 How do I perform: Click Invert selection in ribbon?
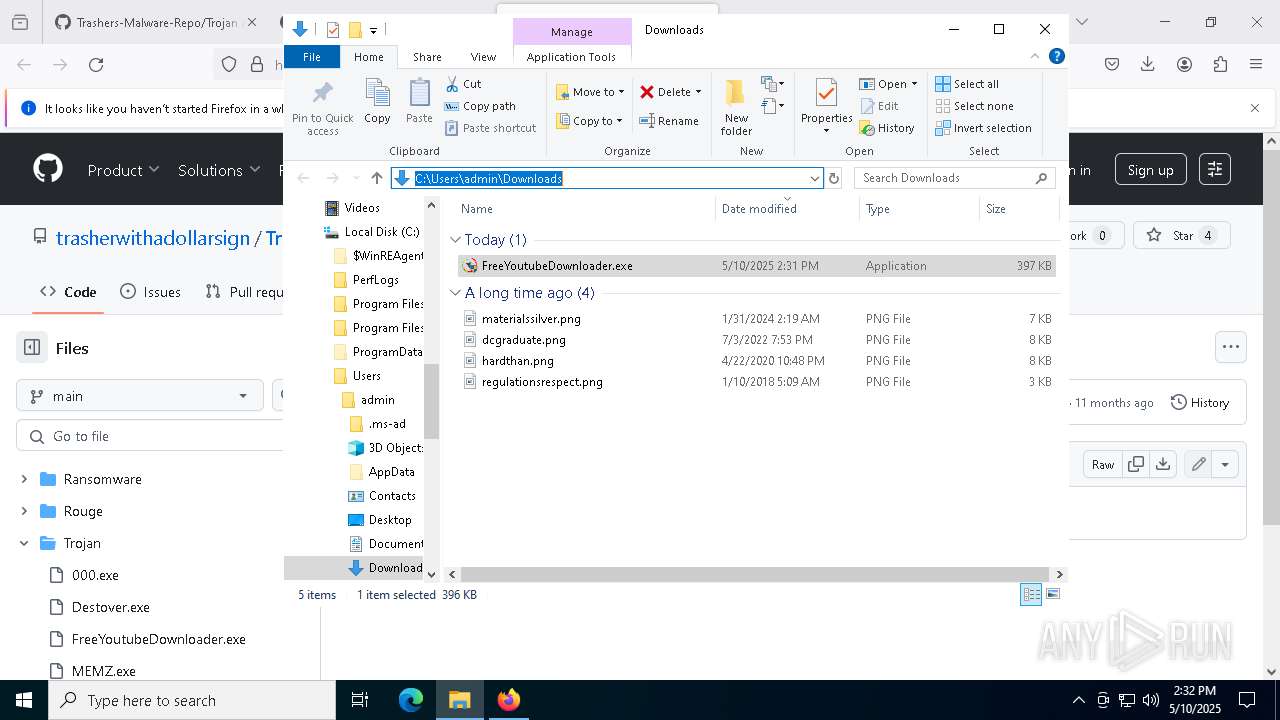983,128
